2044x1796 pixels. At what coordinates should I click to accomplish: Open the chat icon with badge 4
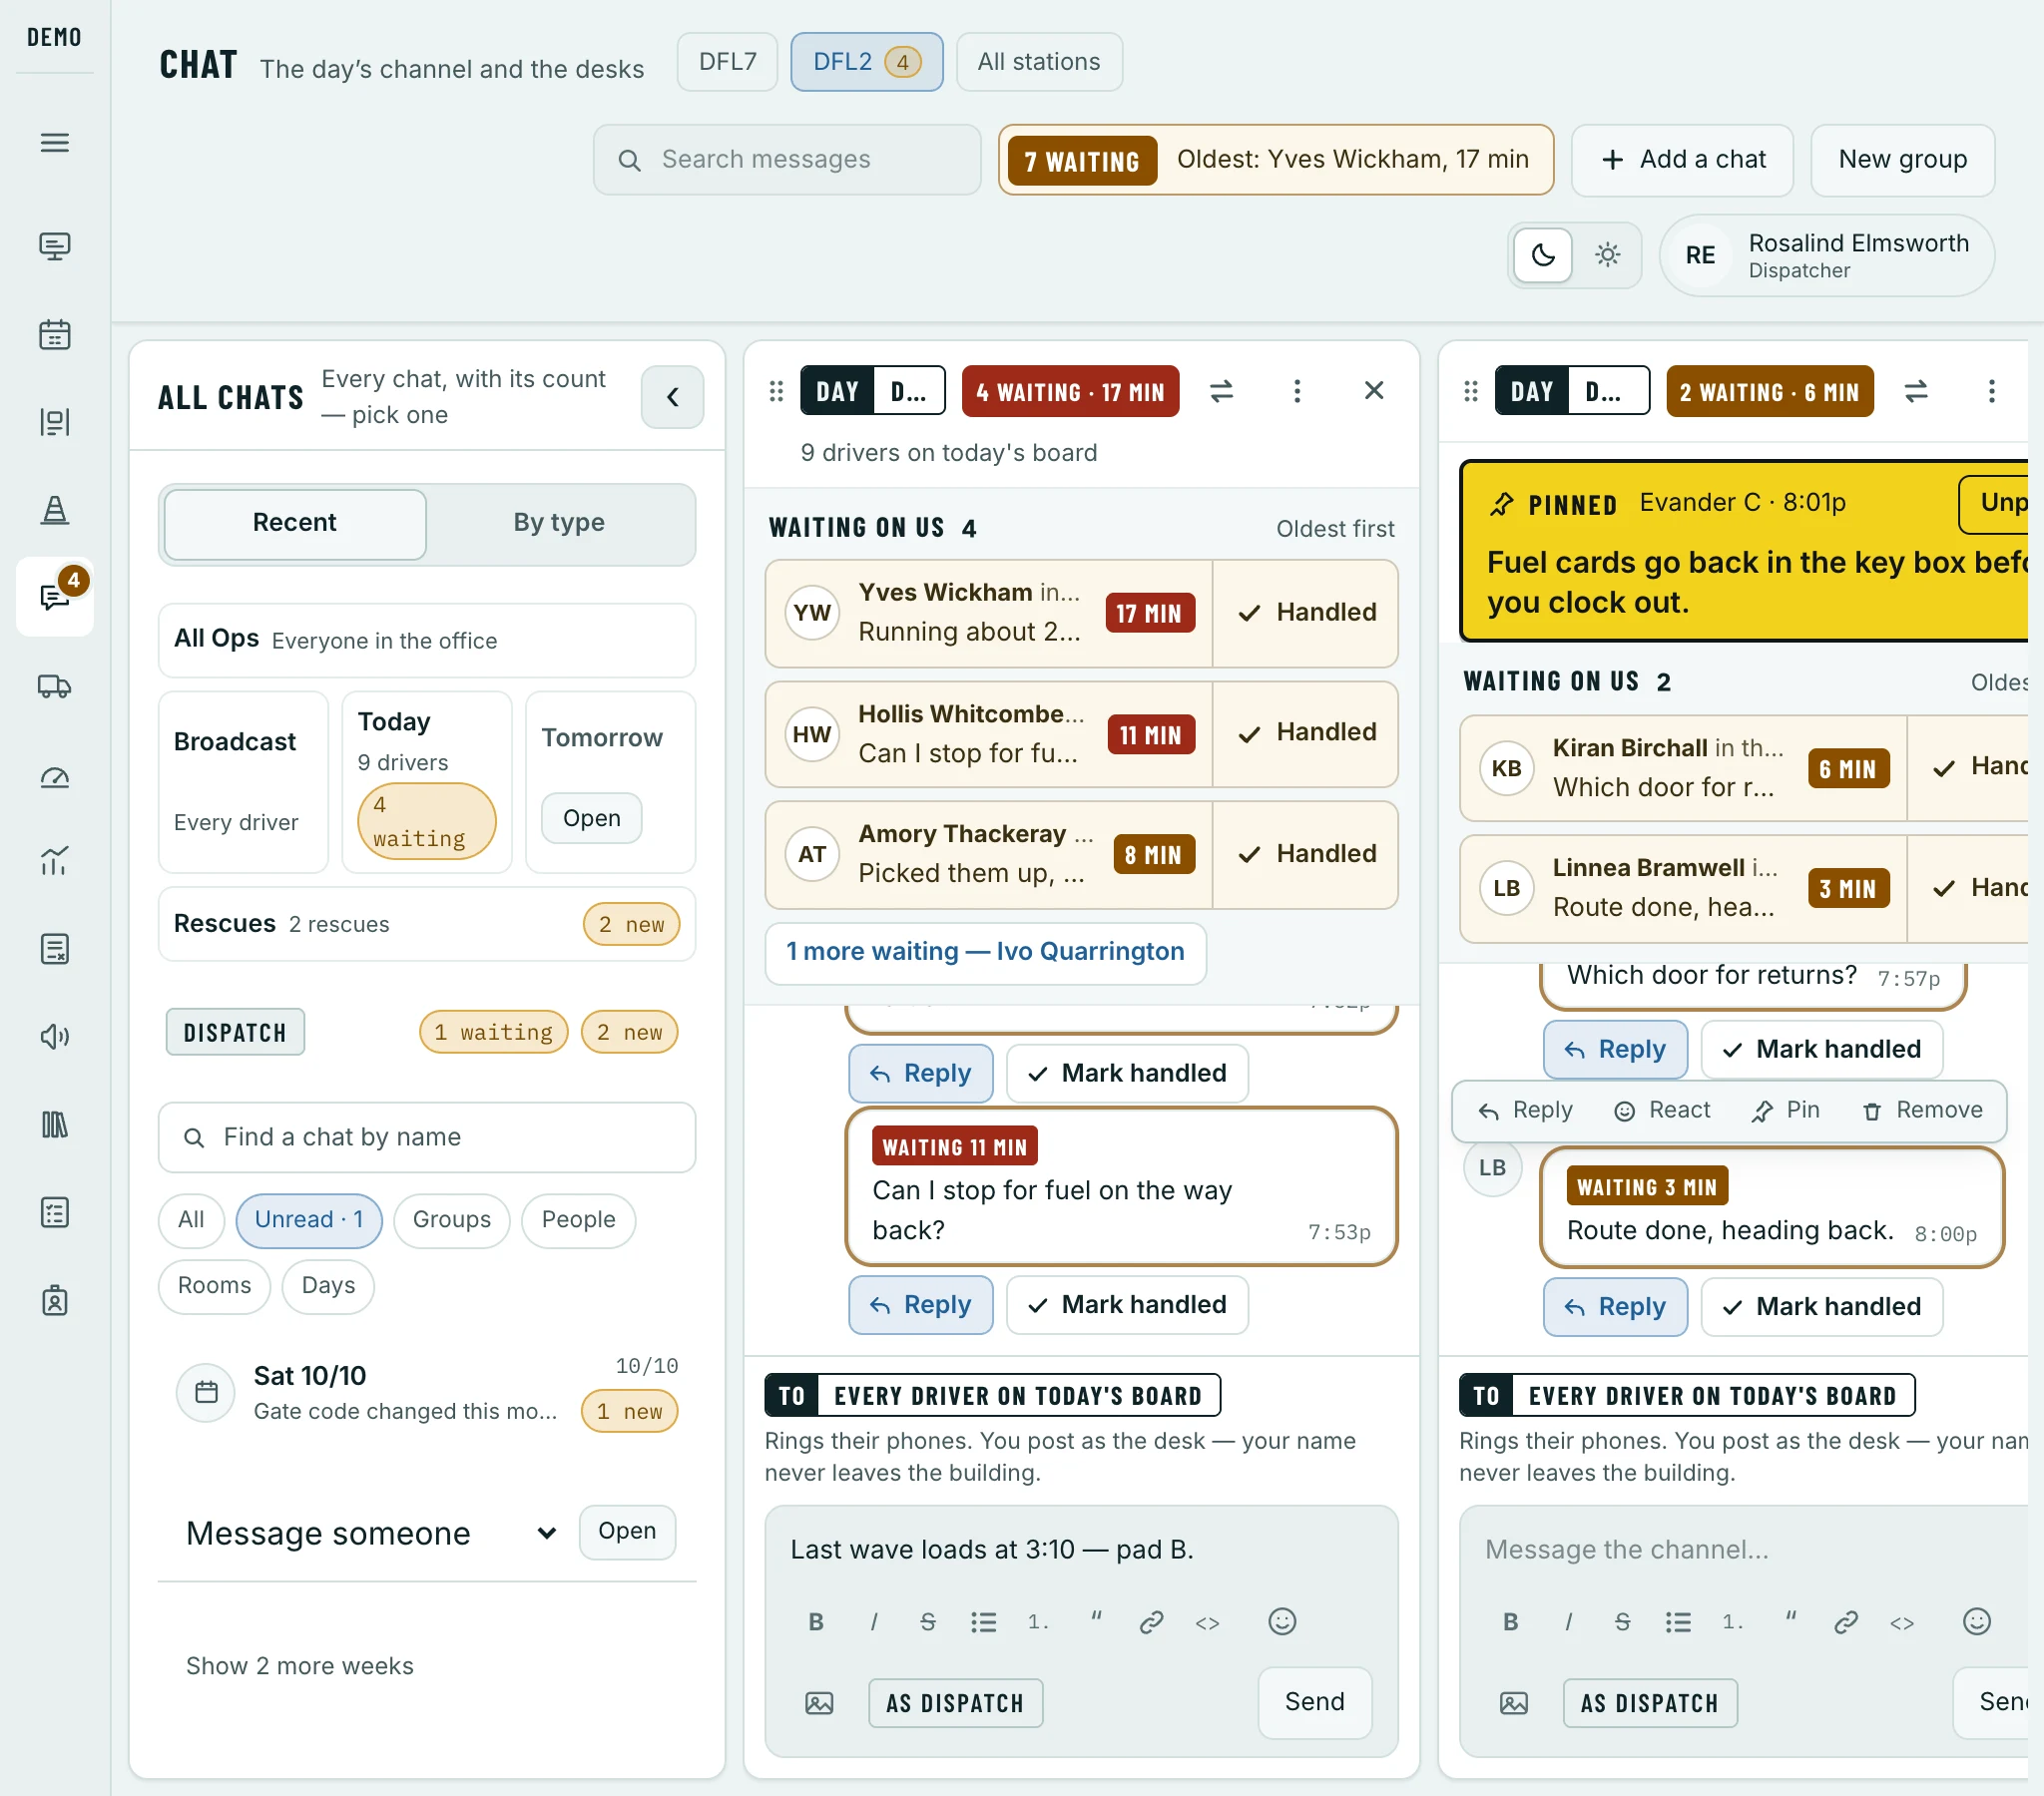pos(55,596)
